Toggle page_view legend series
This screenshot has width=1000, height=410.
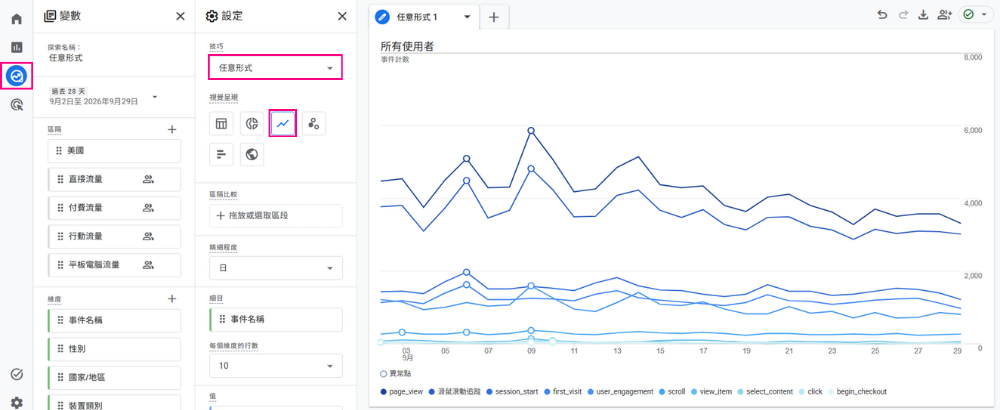pyautogui.click(x=401, y=392)
